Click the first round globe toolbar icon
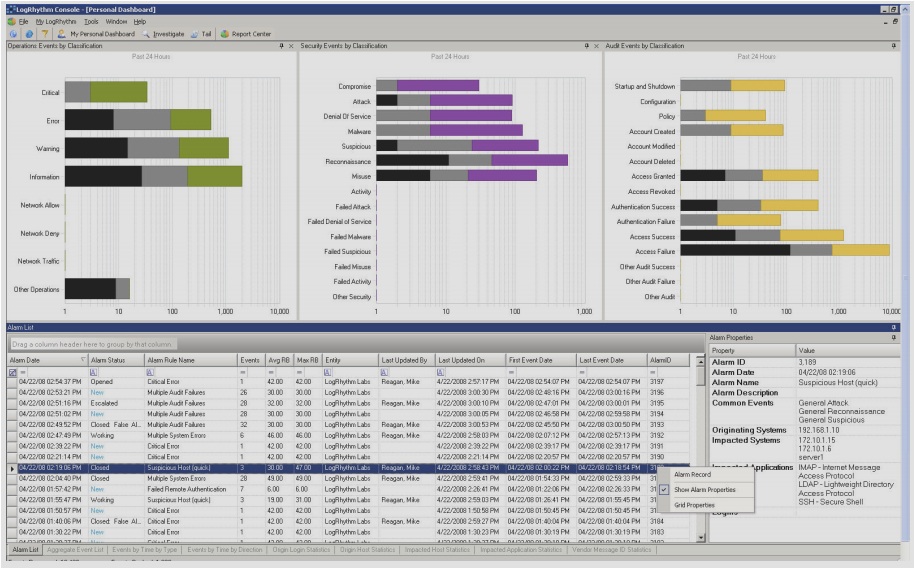 (13, 34)
